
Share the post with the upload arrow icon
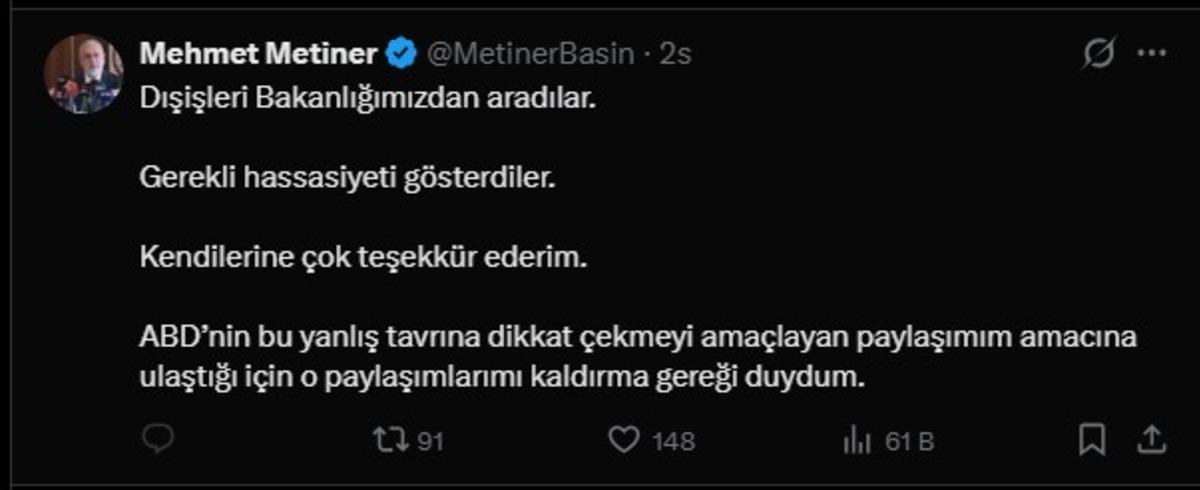point(1152,439)
